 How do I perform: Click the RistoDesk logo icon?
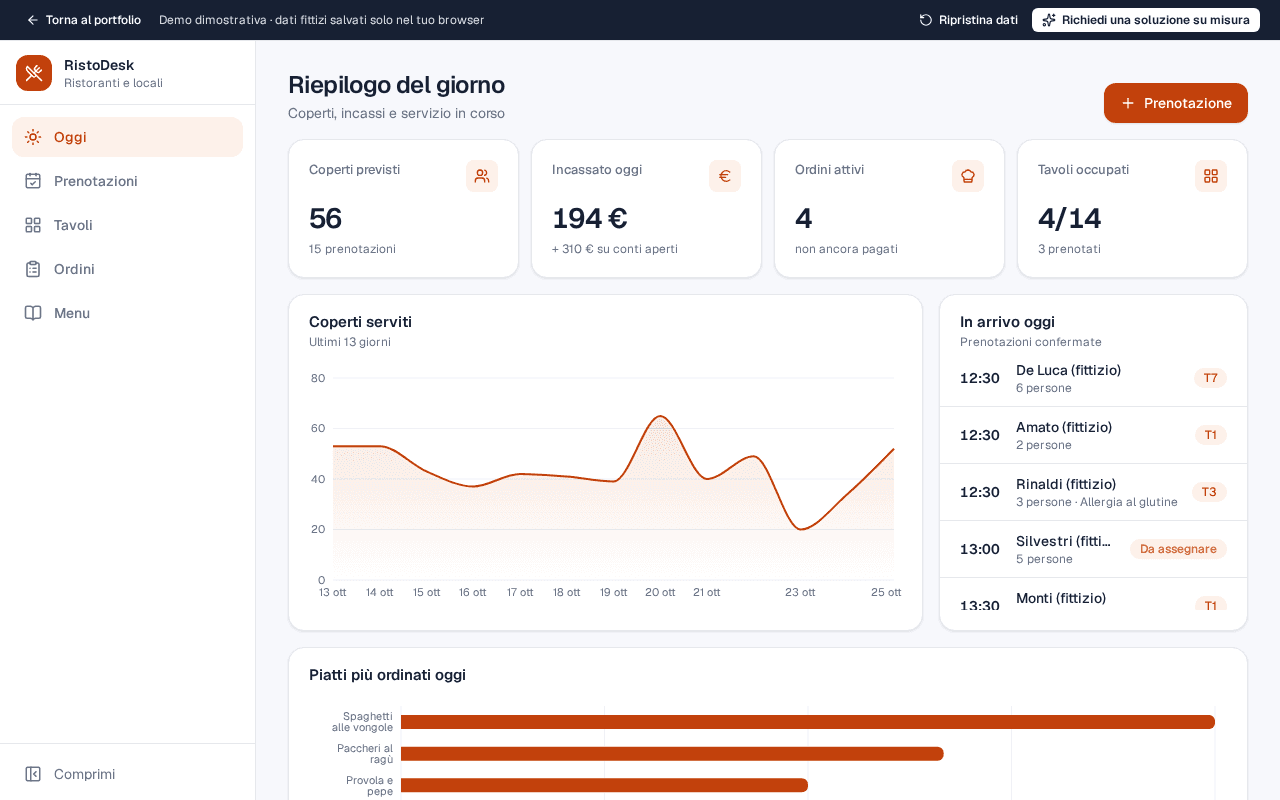(34, 73)
